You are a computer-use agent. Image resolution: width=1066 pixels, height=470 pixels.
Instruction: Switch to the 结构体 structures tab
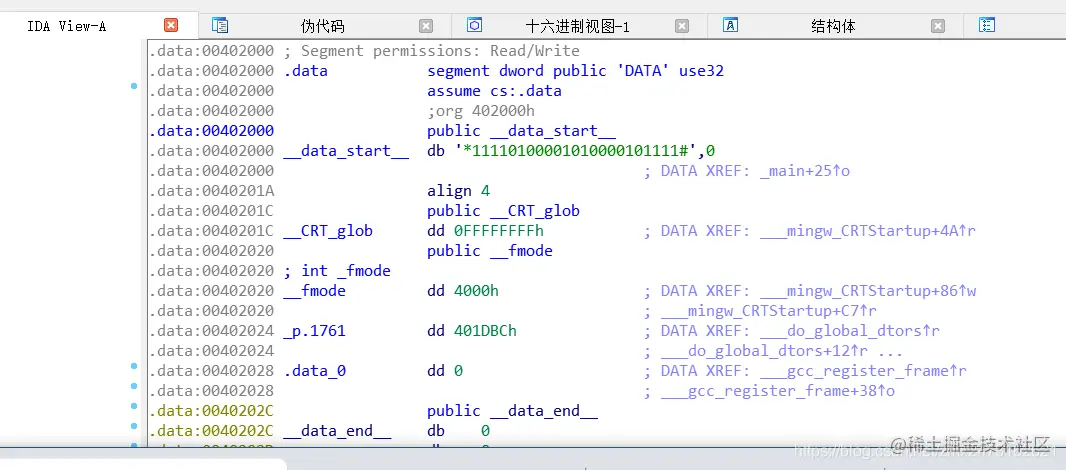[x=833, y=27]
